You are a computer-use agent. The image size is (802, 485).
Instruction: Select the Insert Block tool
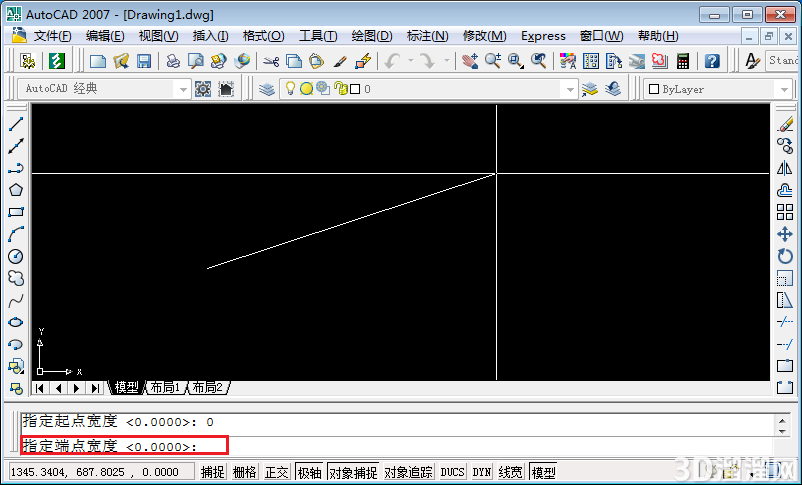(x=16, y=366)
